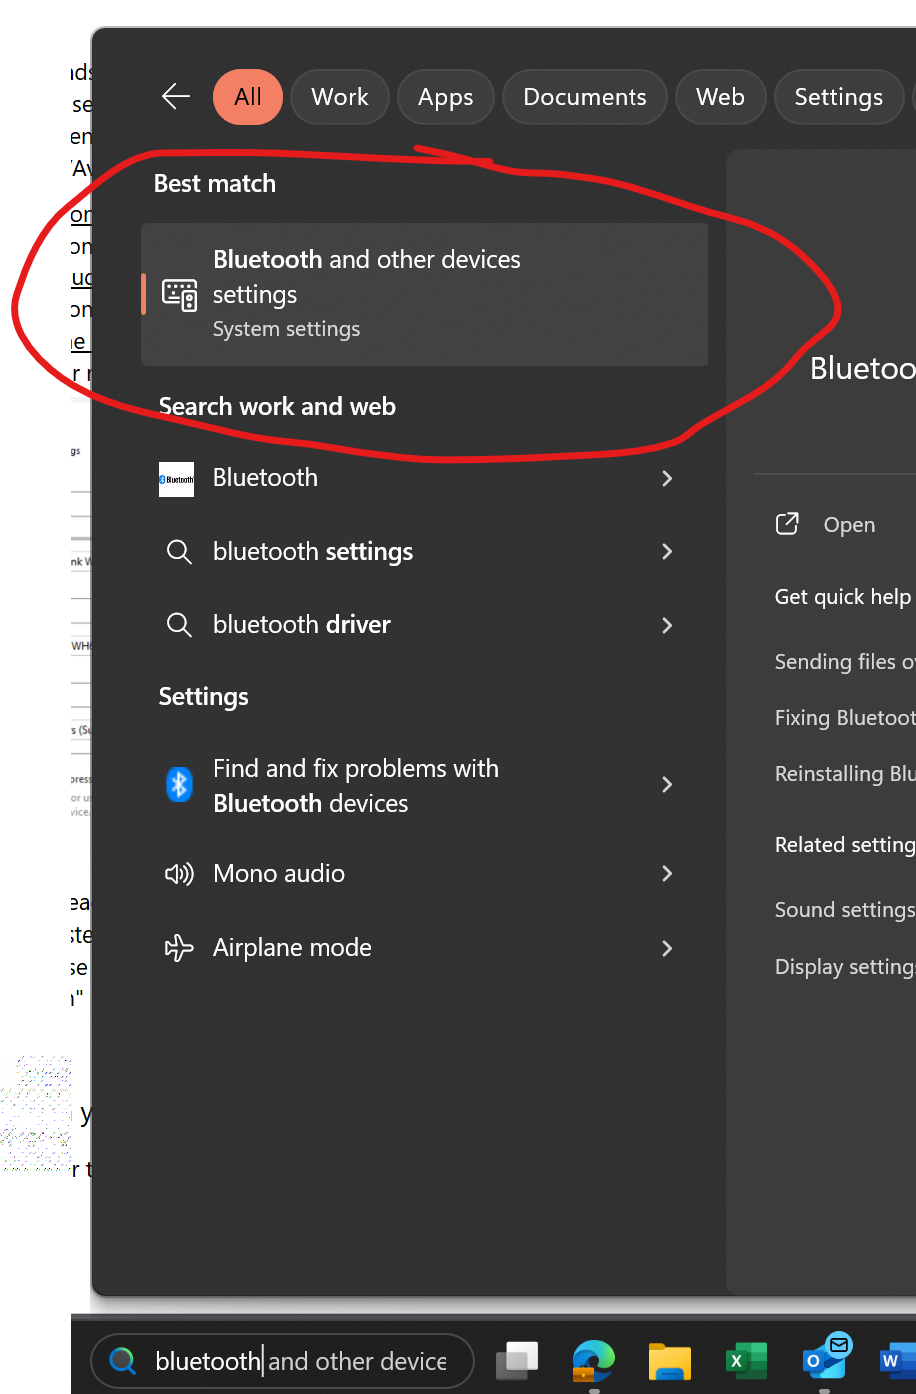Click the back arrow in search panel

click(176, 96)
